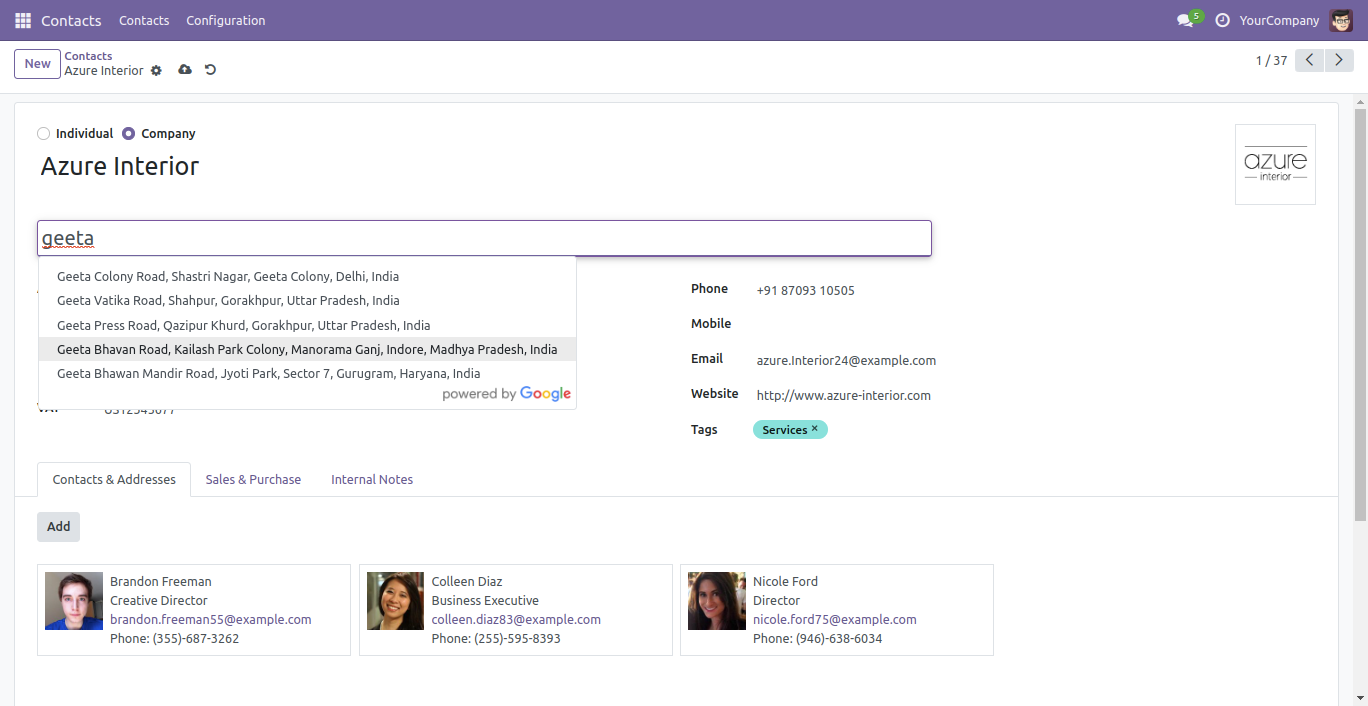Screen dimensions: 1368x706
Task: Open Brandon Freeman's photo
Action: pyautogui.click(x=74, y=601)
